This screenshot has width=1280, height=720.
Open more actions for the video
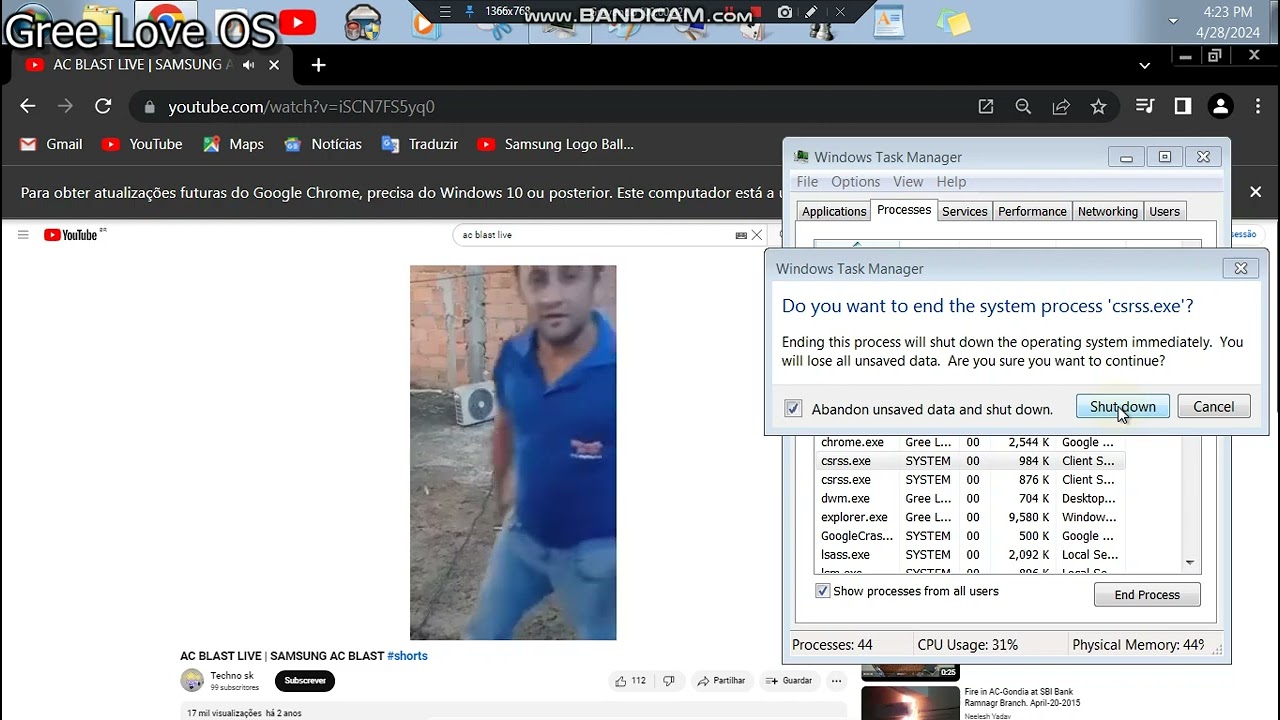(x=837, y=681)
